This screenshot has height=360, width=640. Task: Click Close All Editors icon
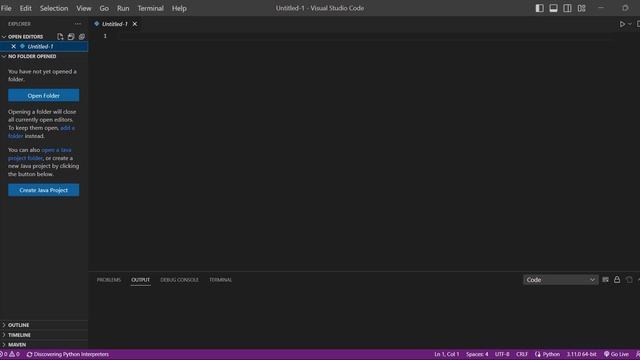coord(82,37)
